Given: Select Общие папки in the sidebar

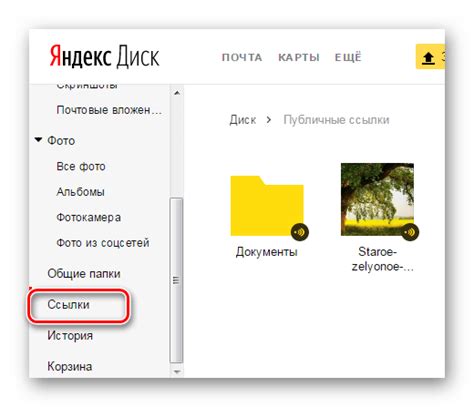Looking at the screenshot, I should [84, 274].
